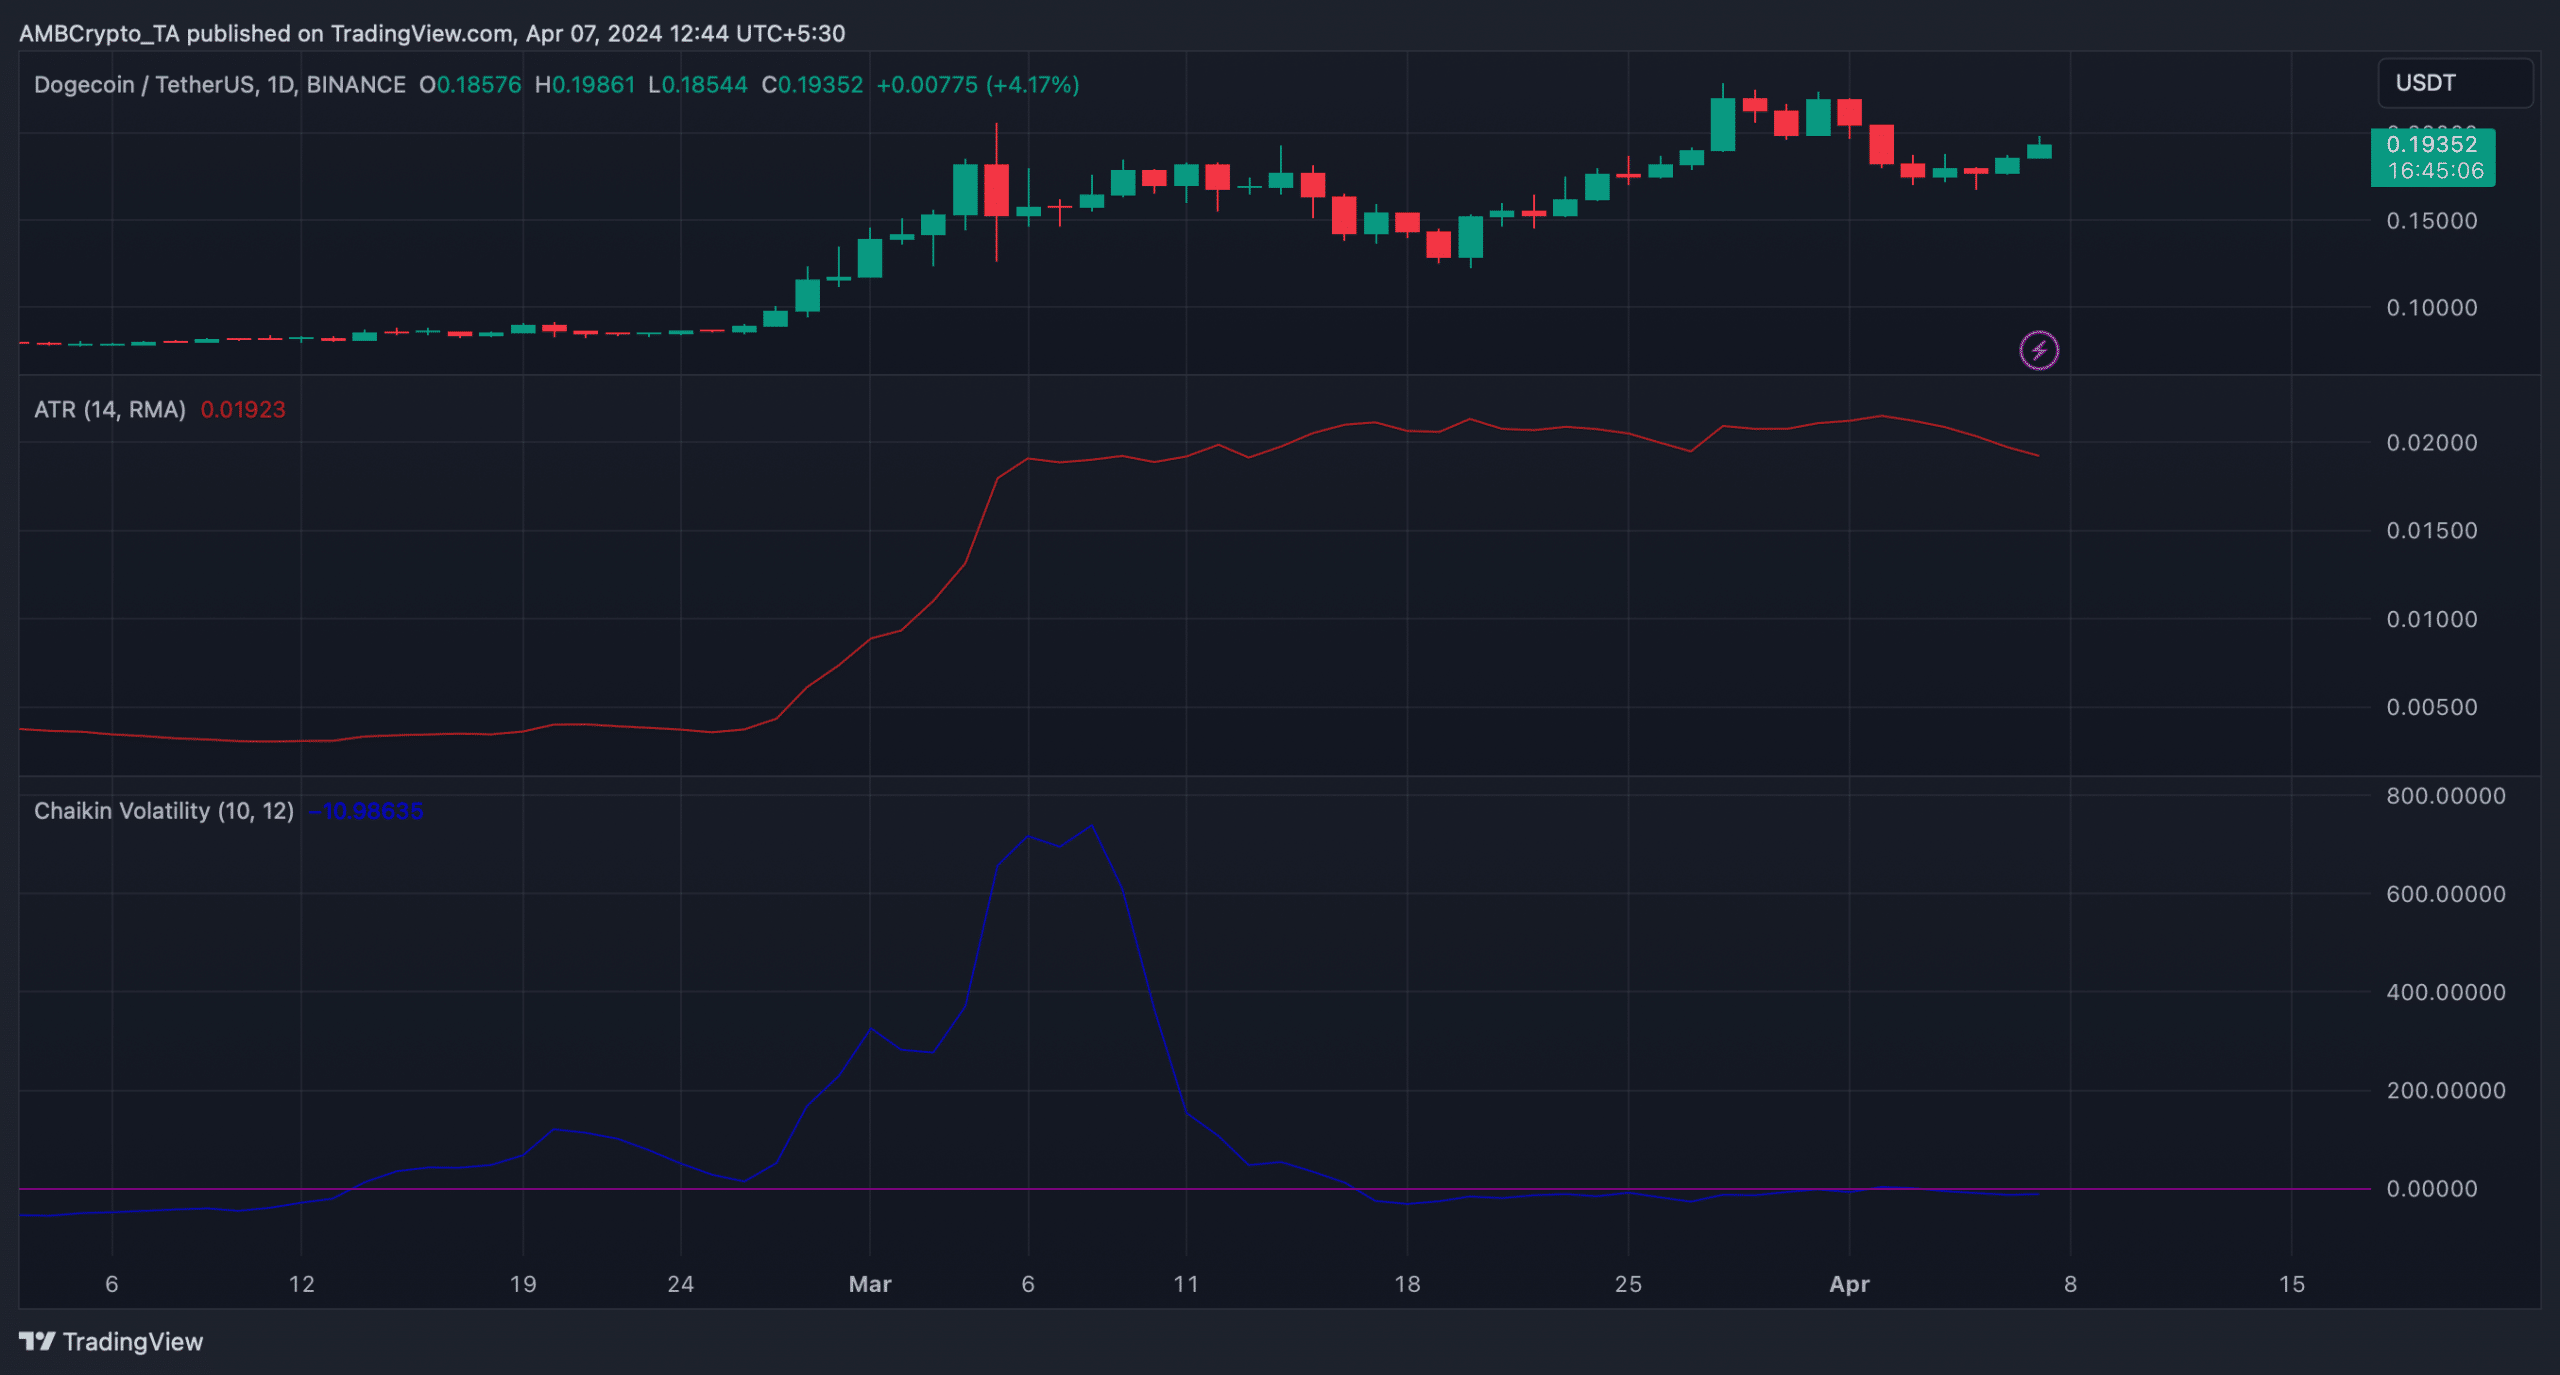Click the 8 date label on the time axis

tap(2070, 1285)
